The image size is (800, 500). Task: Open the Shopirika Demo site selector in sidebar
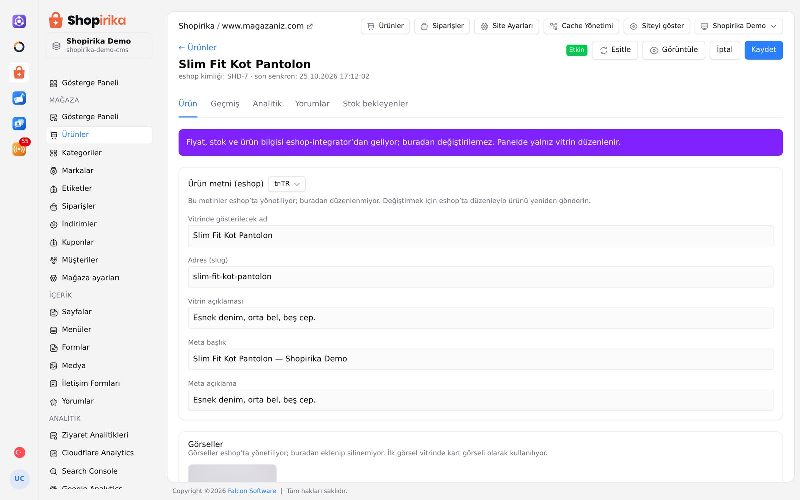99,45
